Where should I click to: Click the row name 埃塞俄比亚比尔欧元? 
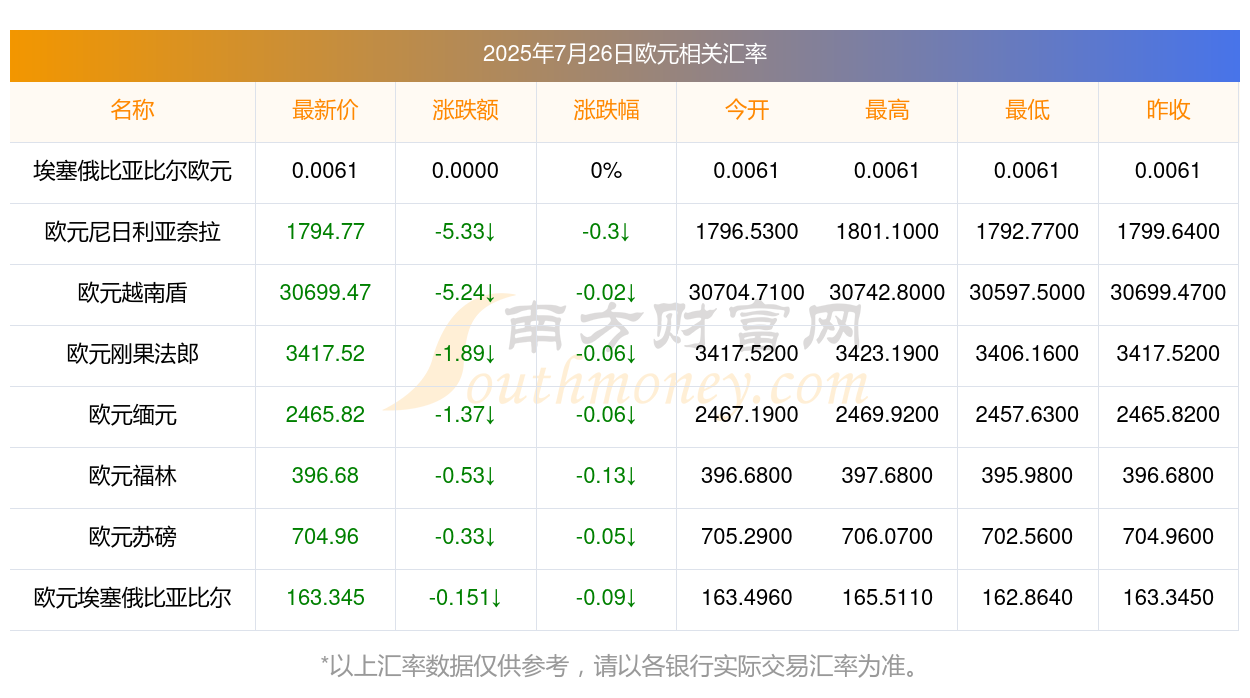pos(132,171)
